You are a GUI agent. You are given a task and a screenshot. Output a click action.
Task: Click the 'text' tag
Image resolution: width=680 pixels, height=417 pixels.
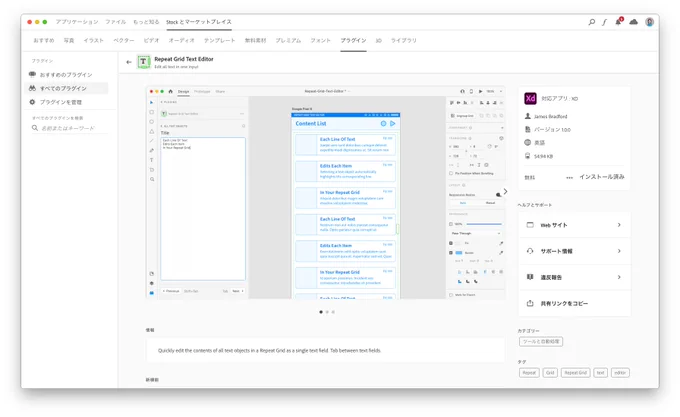coord(600,373)
